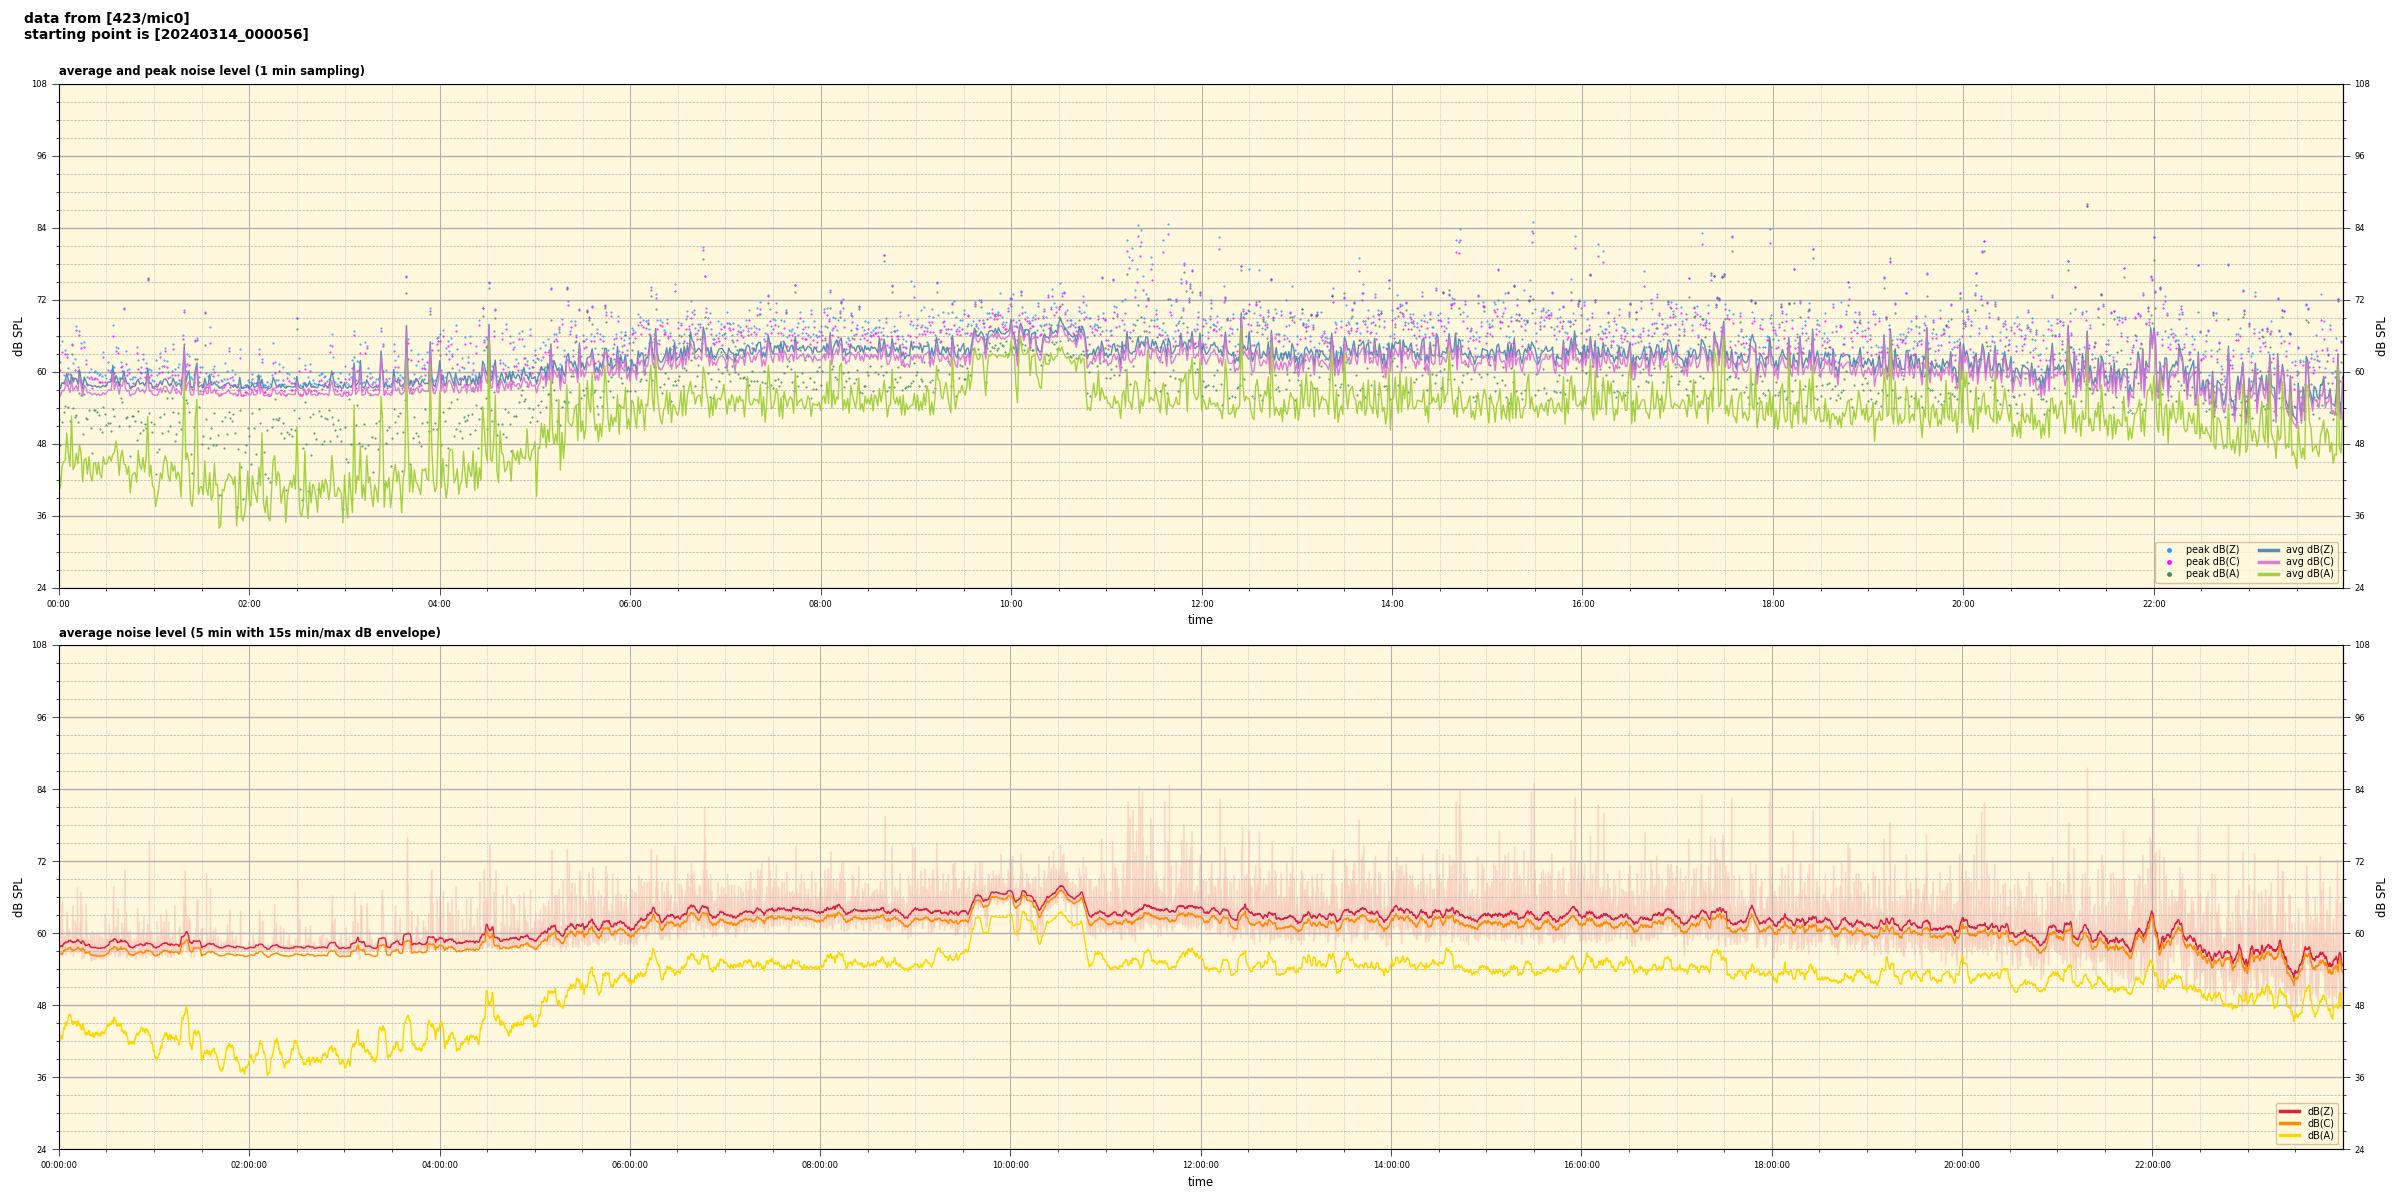Click the 22:00 tick label on upper chart
Screen dimensions: 2400x1200
(2153, 604)
